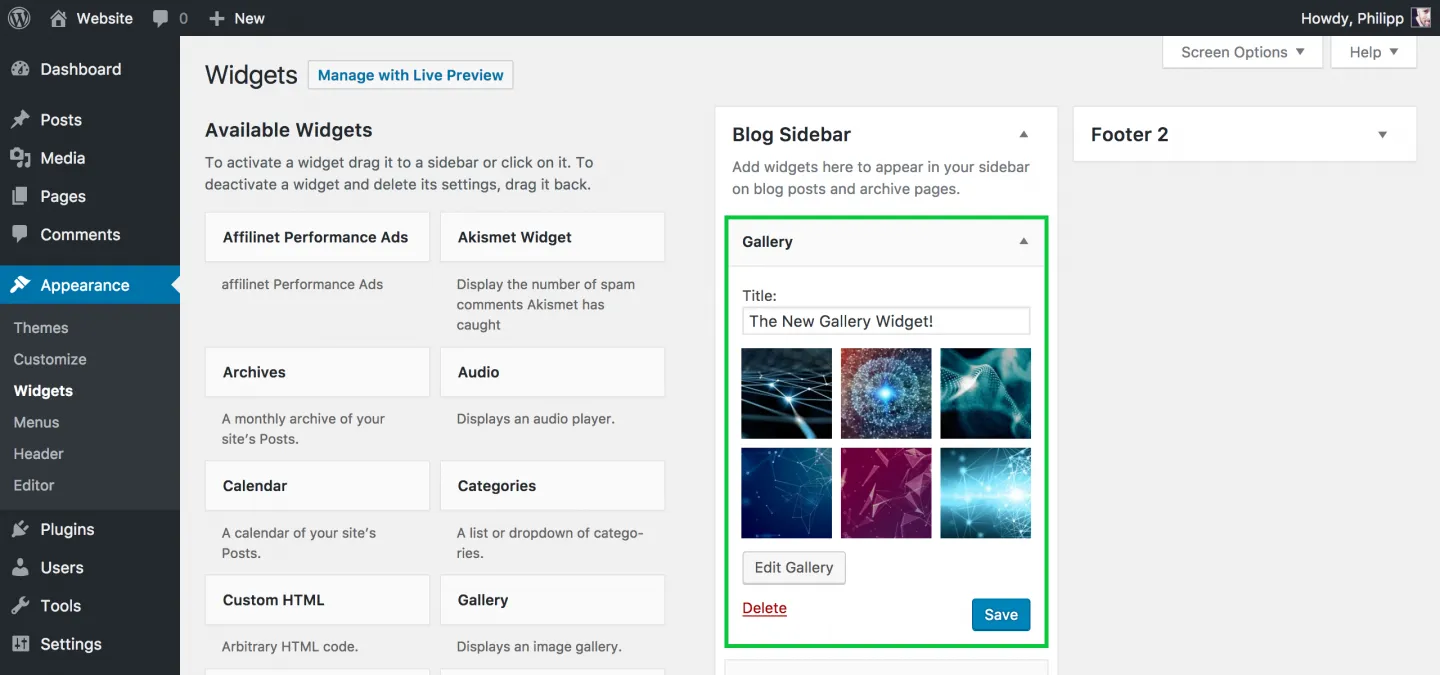Save the Gallery widget
Viewport: 1440px width, 675px height.
[x=1001, y=615]
